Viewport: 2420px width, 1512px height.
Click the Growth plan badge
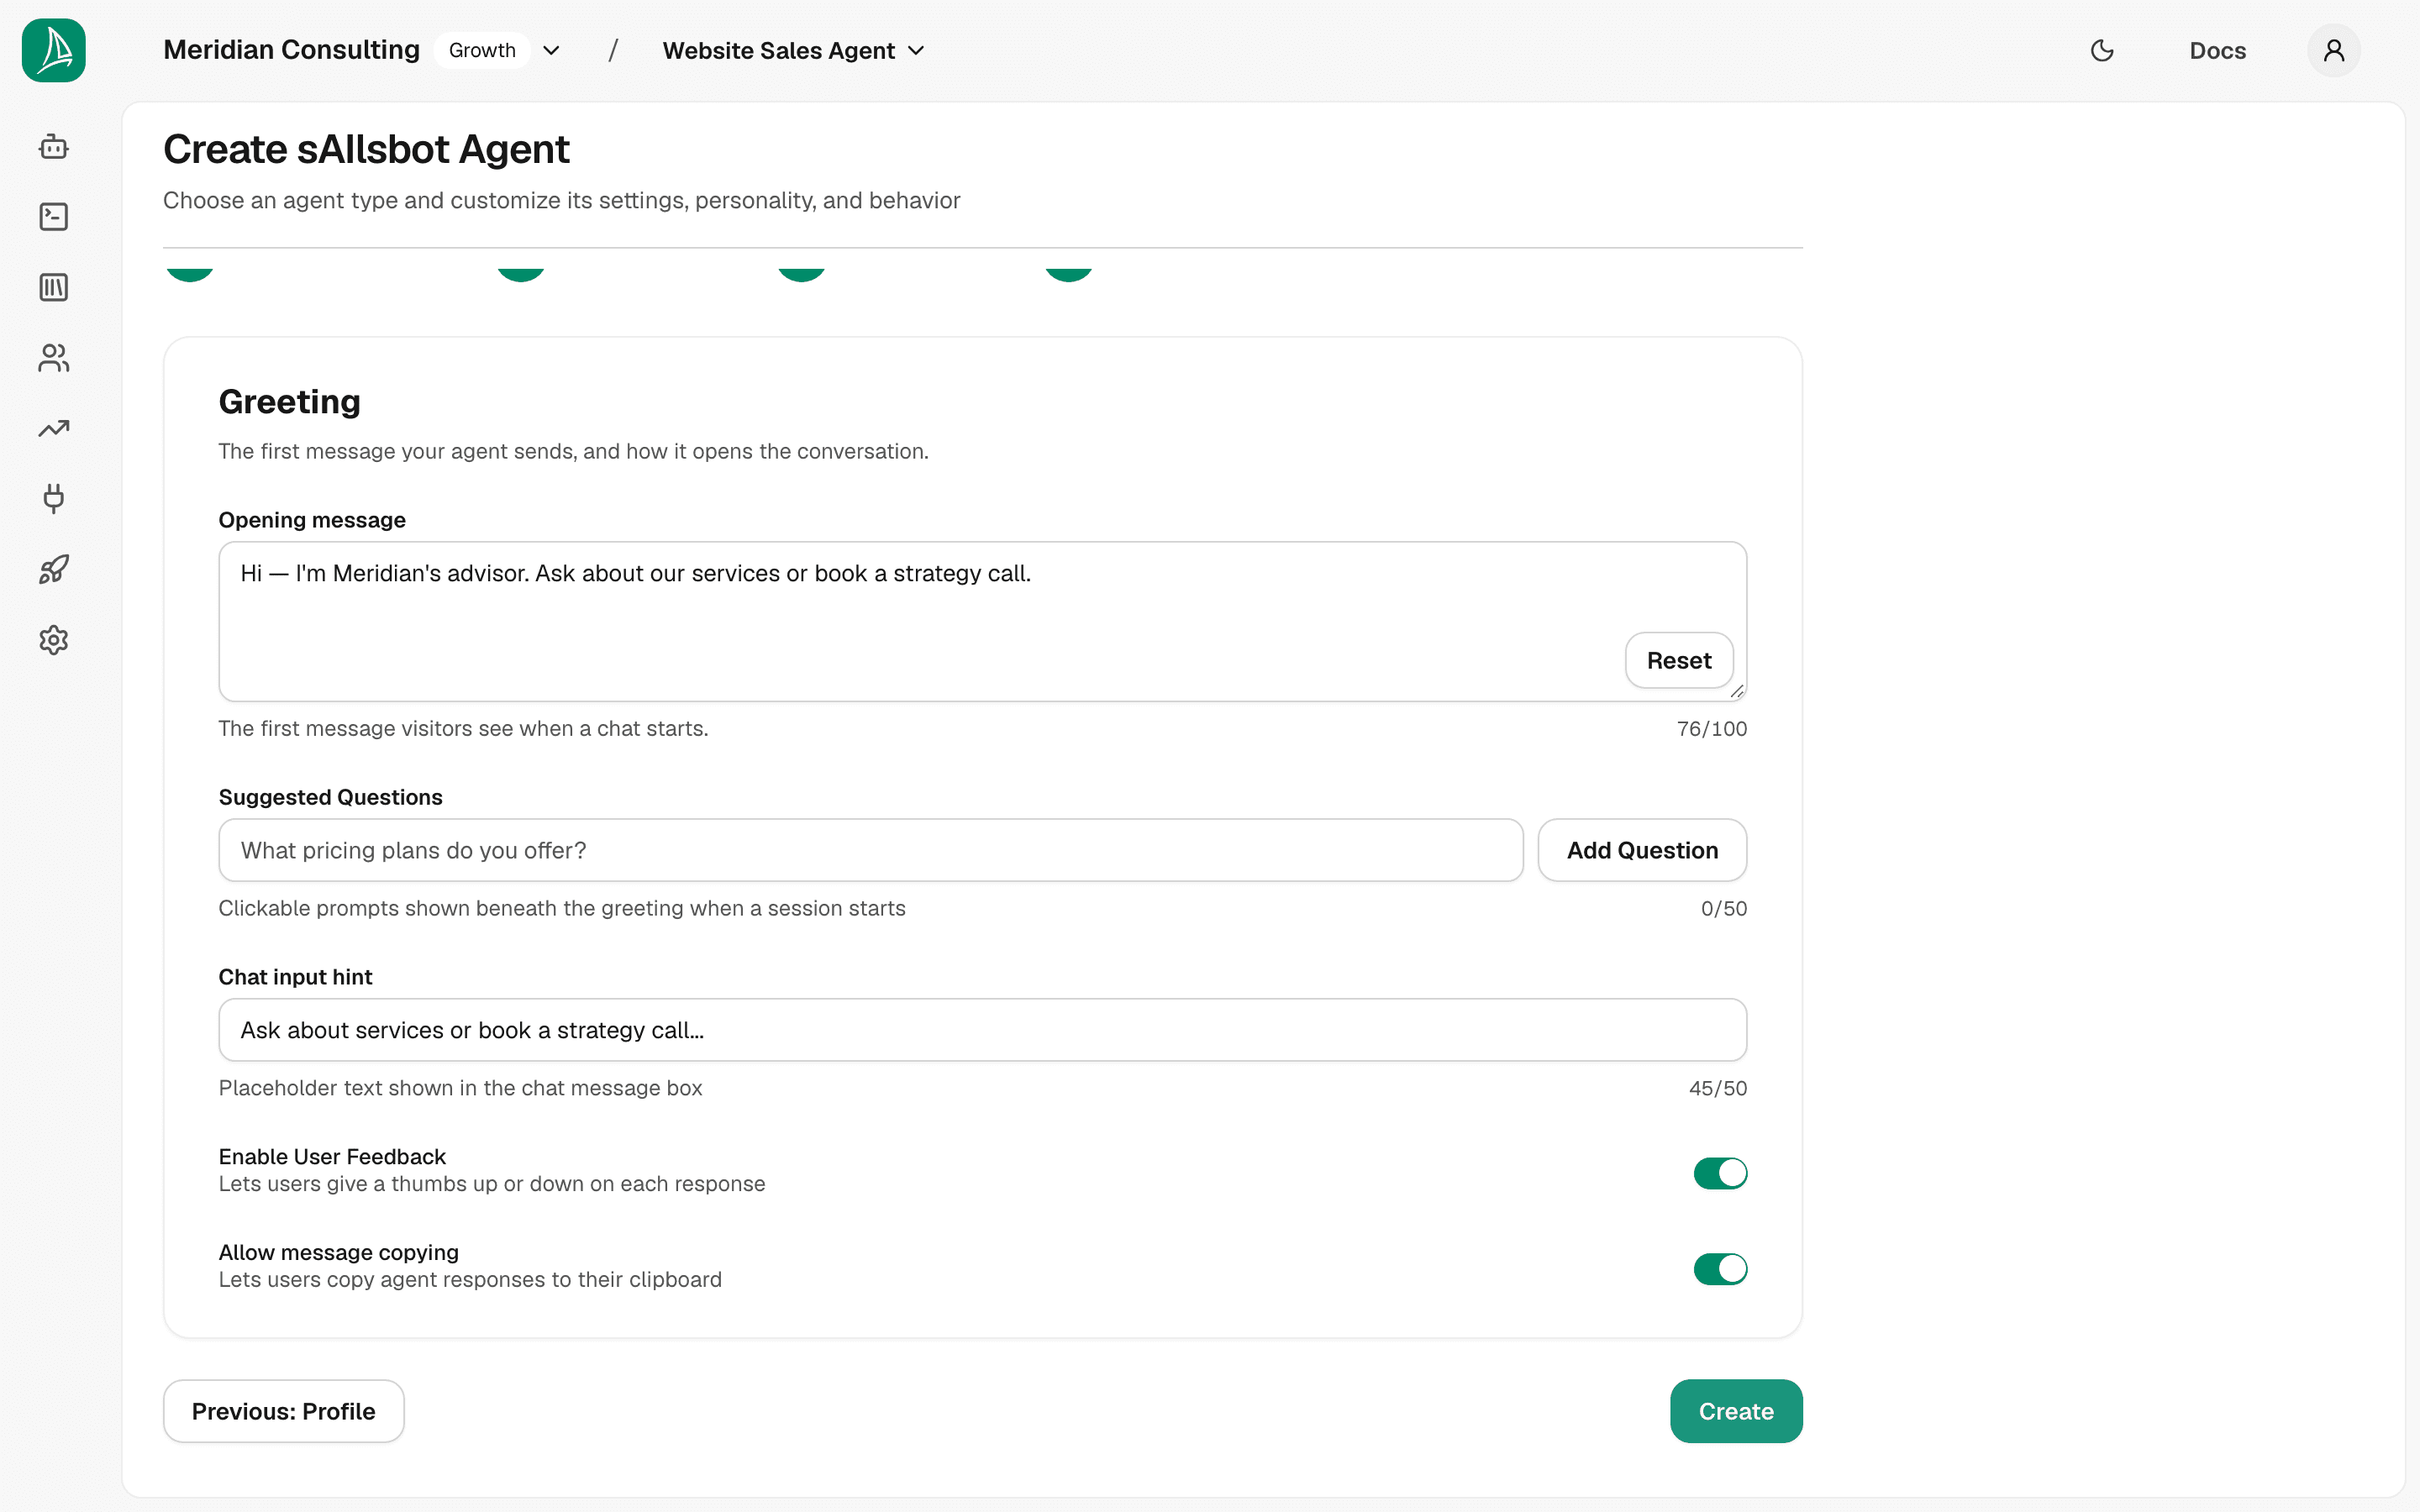(482, 50)
